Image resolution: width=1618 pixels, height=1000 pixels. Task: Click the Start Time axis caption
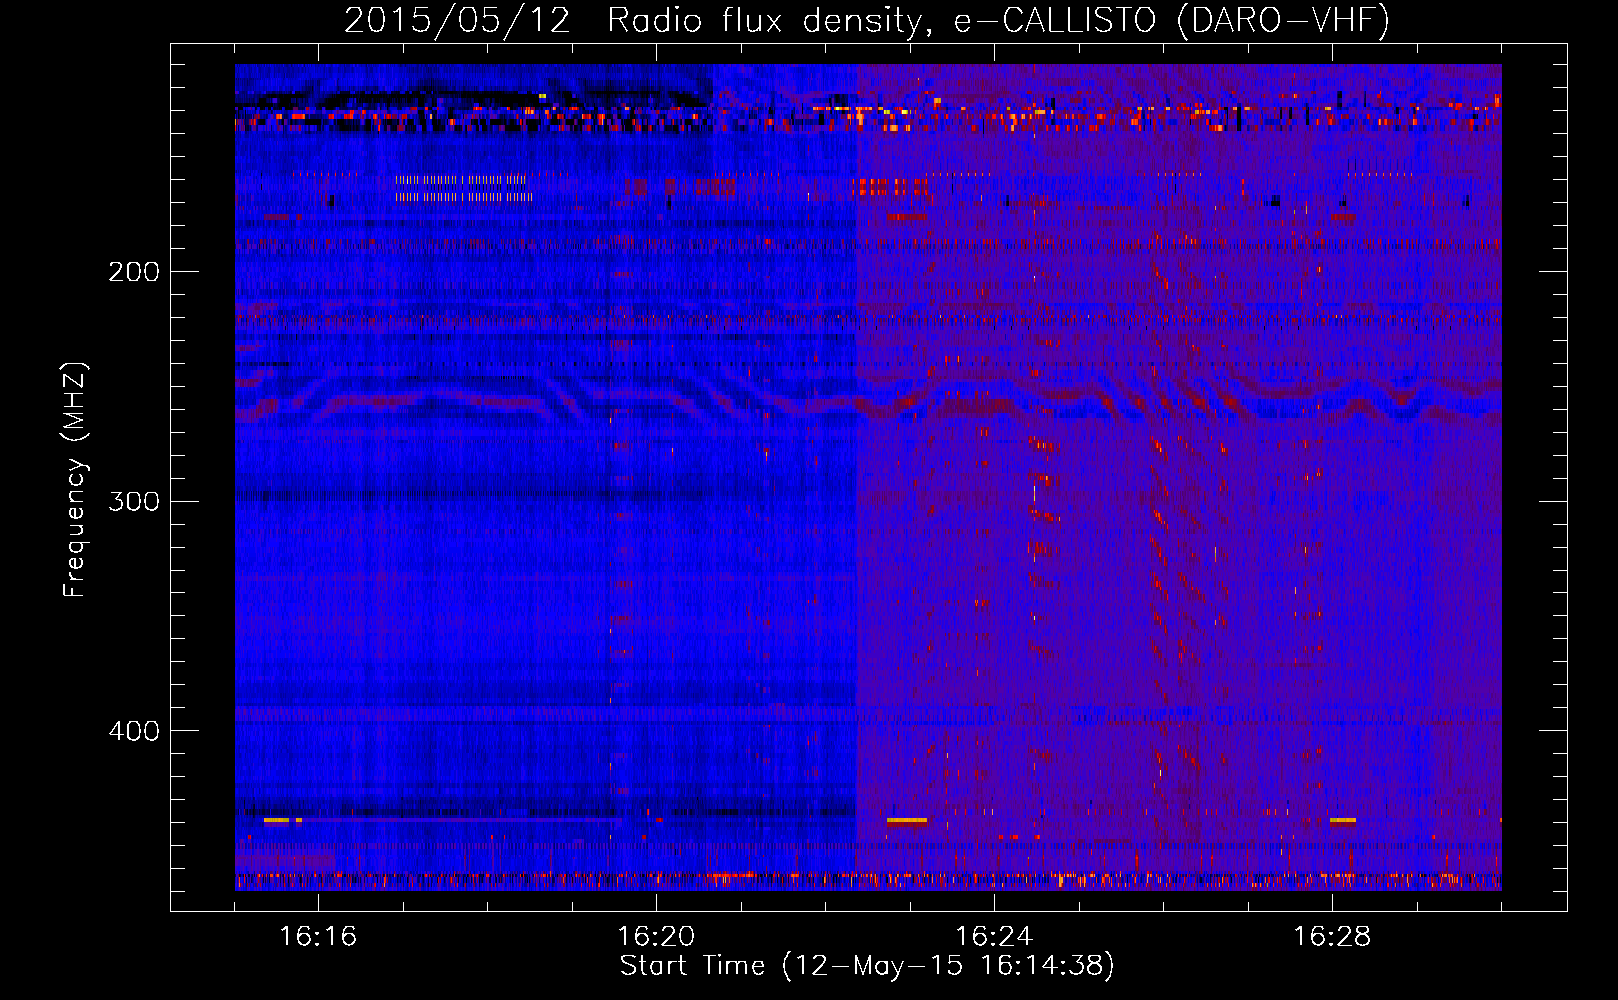point(867,966)
